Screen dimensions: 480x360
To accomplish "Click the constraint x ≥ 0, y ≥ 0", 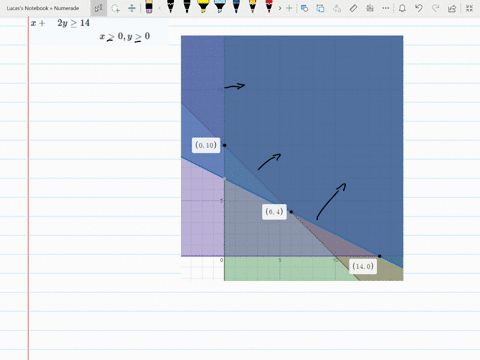I will (x=125, y=36).
